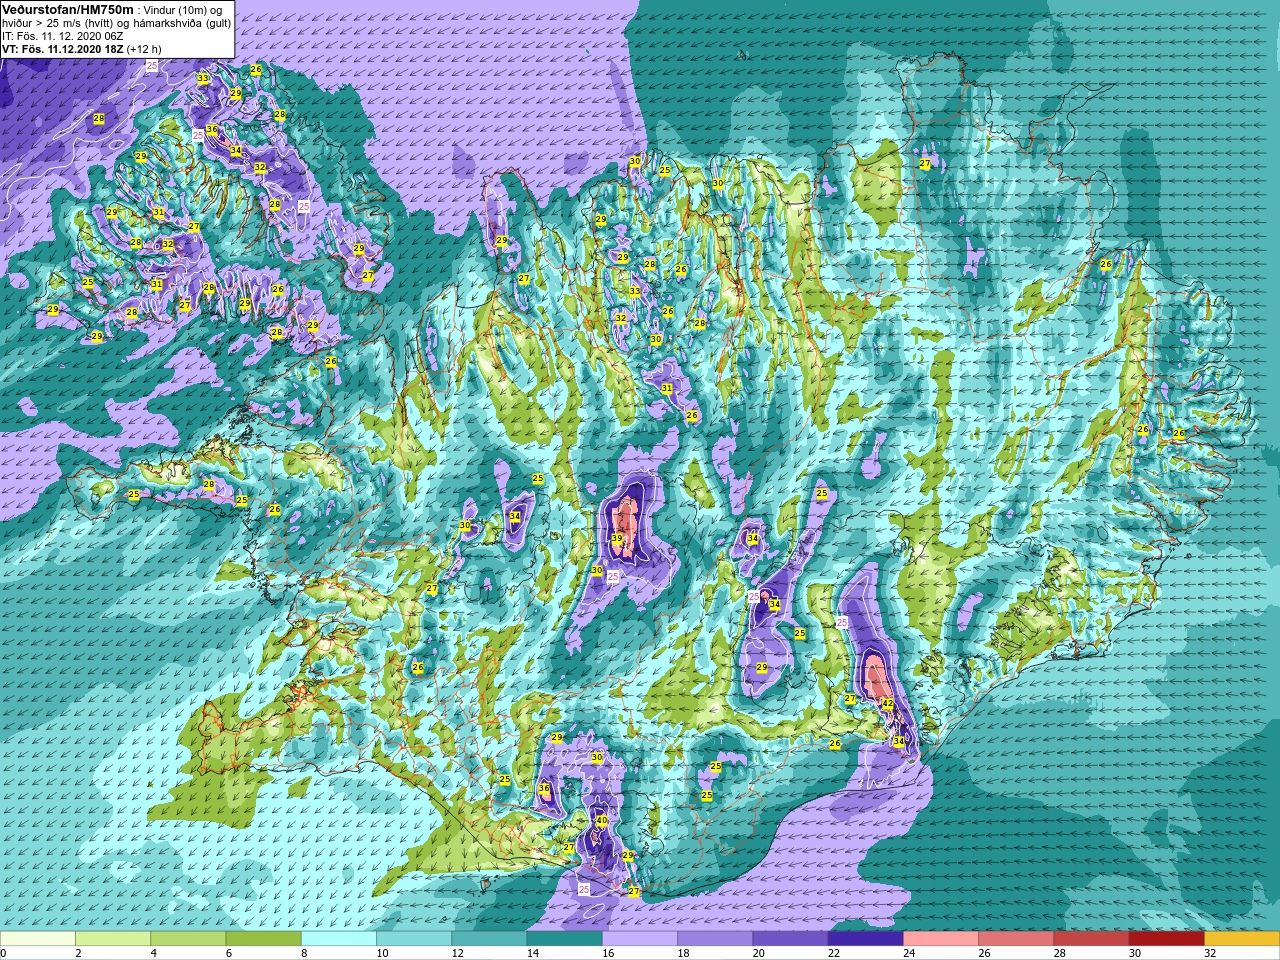Click the yellow '40' gust label
Viewport: 1280px width, 960px height.
[x=602, y=821]
